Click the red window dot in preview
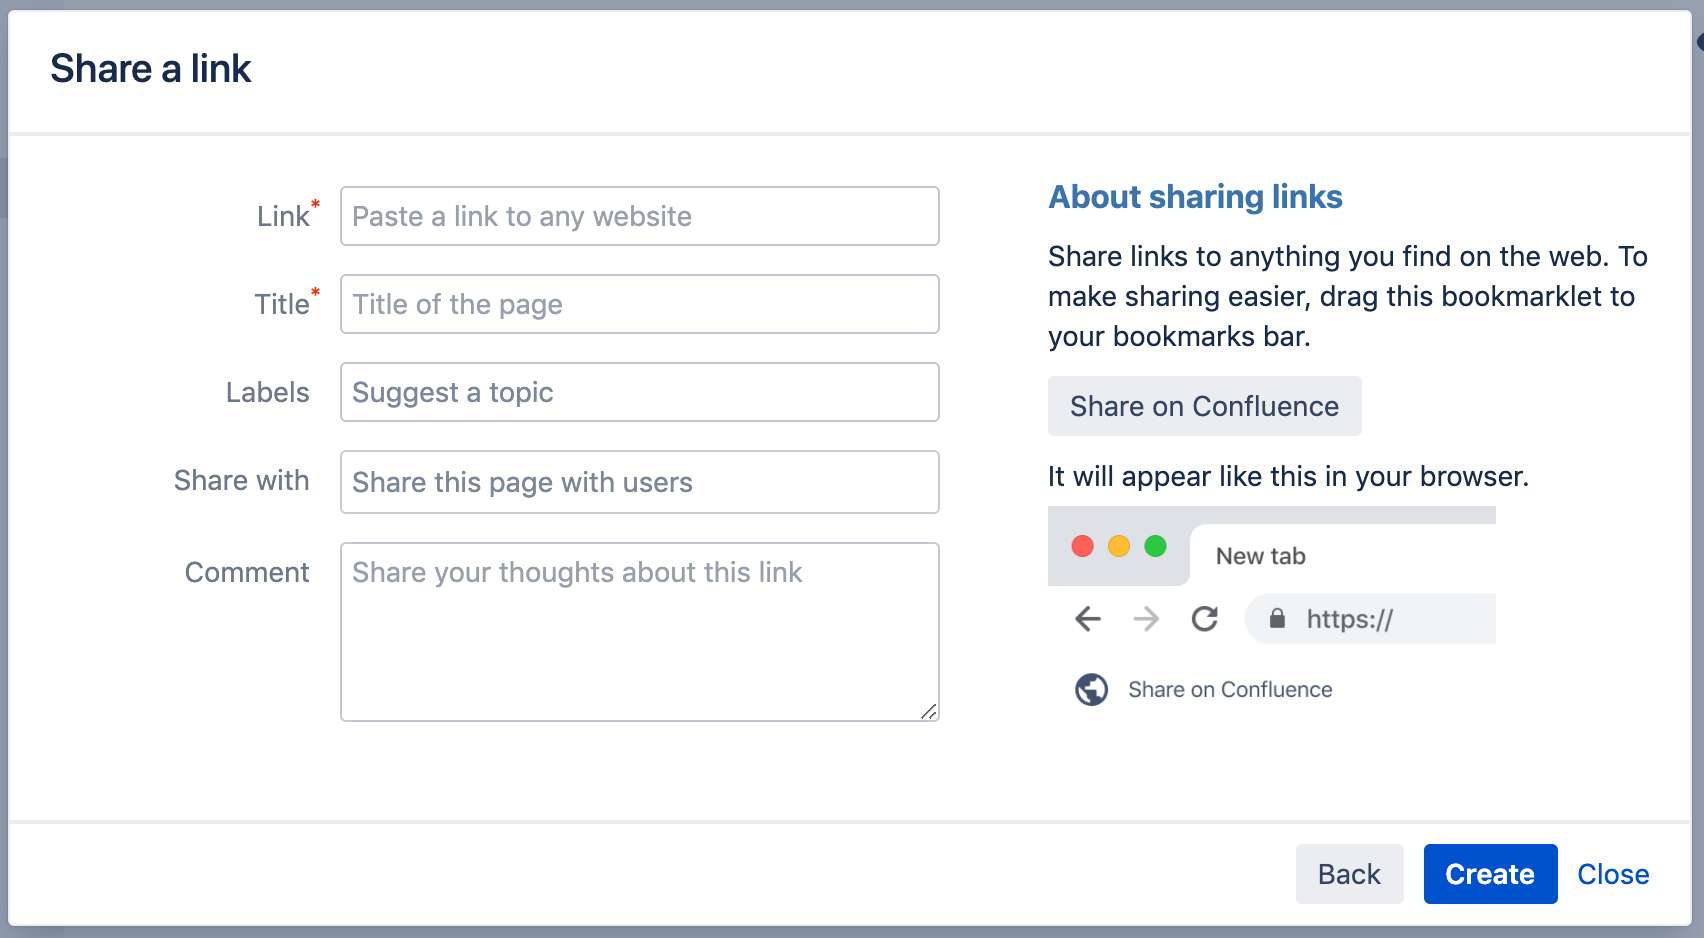 coord(1082,546)
